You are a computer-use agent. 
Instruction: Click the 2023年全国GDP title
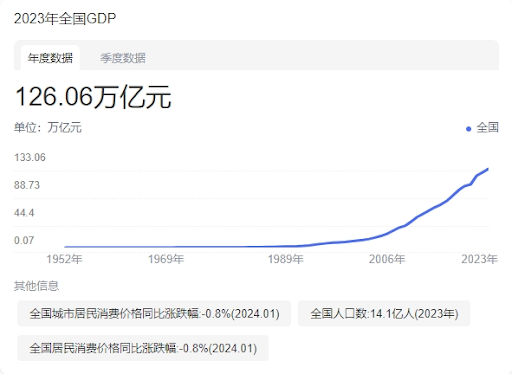coord(65,18)
